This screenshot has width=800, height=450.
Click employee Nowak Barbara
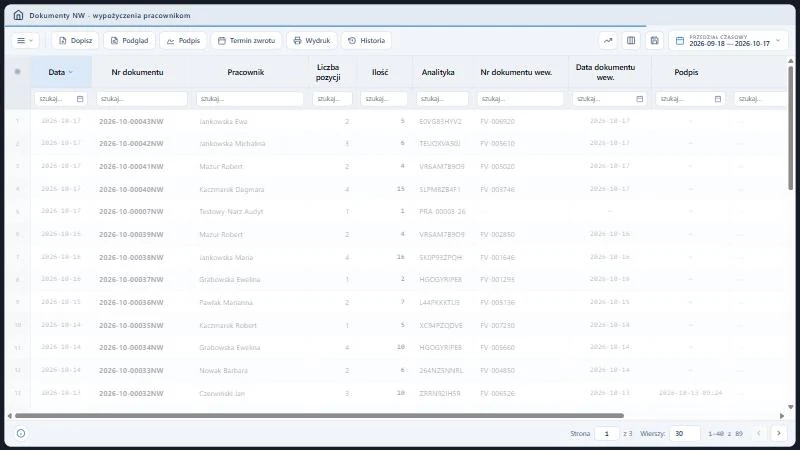223,370
